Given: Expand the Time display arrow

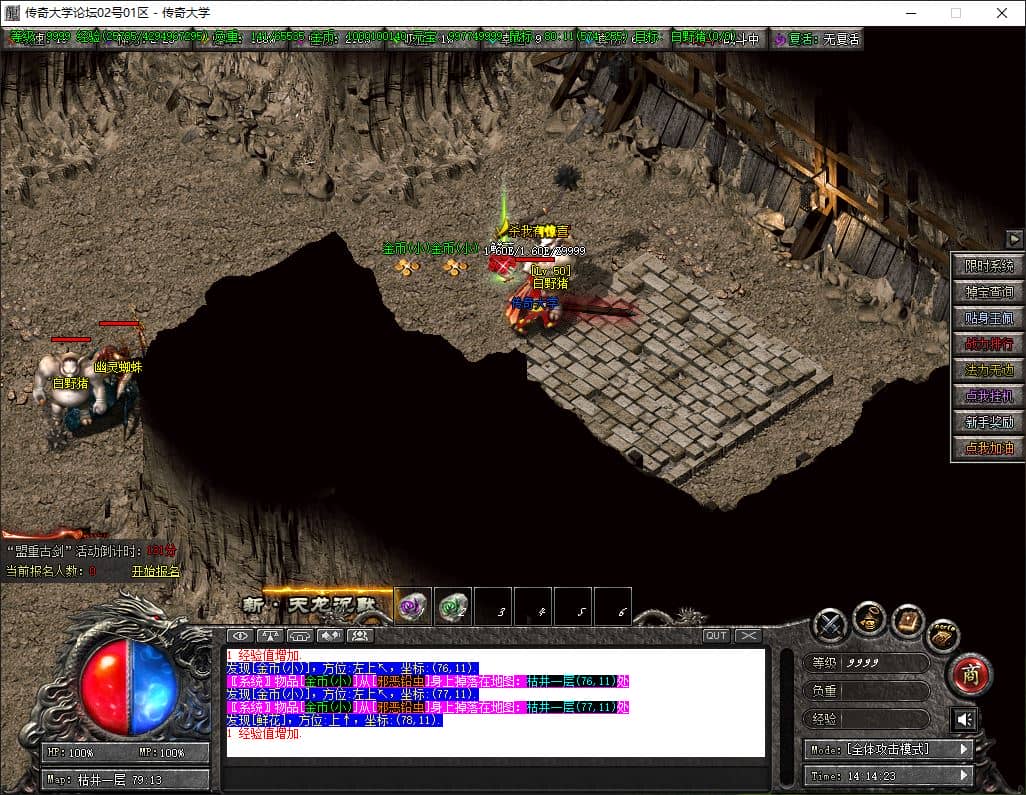Looking at the screenshot, I should (964, 775).
